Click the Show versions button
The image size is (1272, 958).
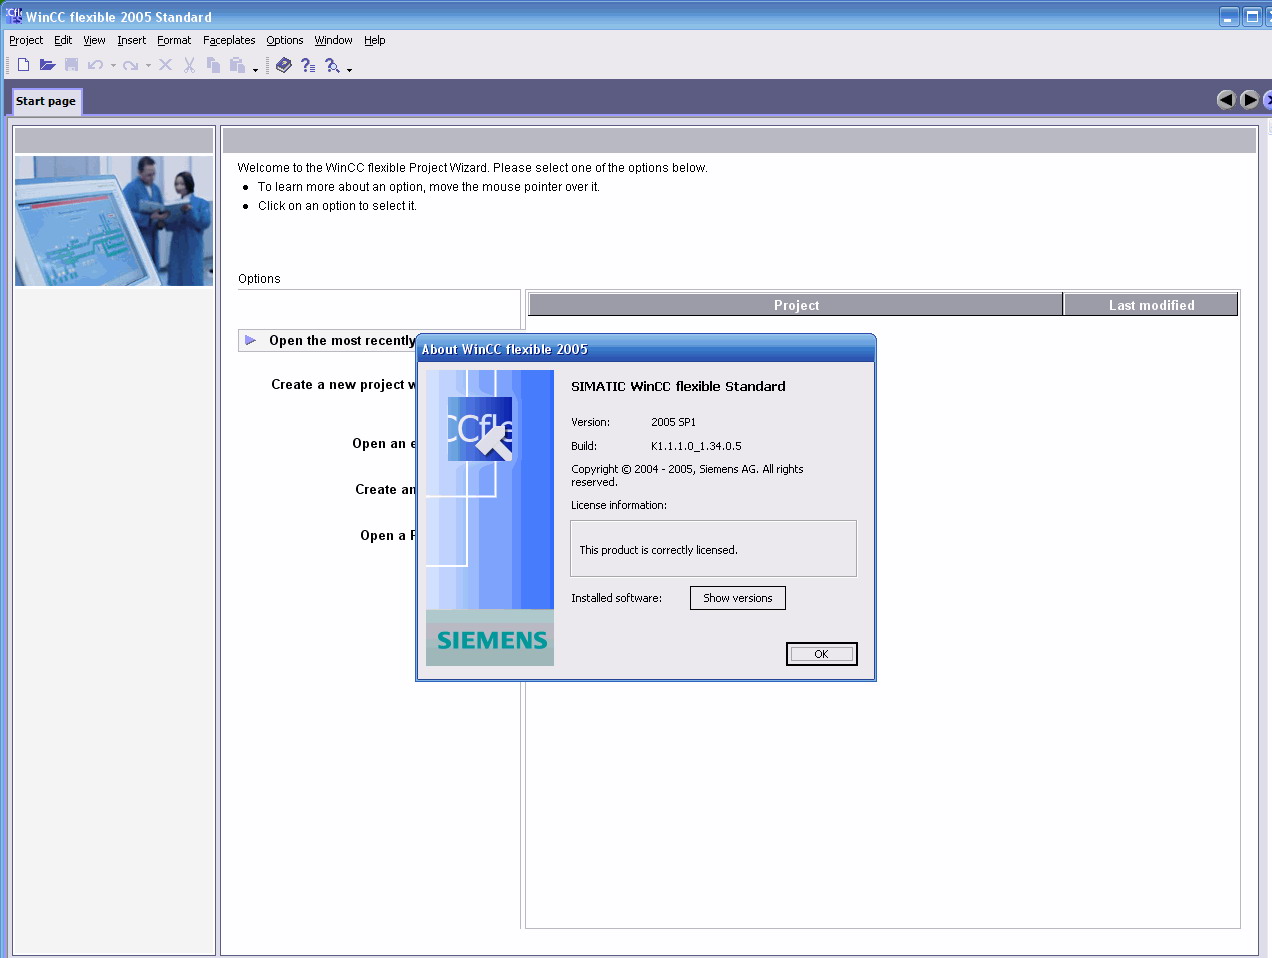point(738,598)
